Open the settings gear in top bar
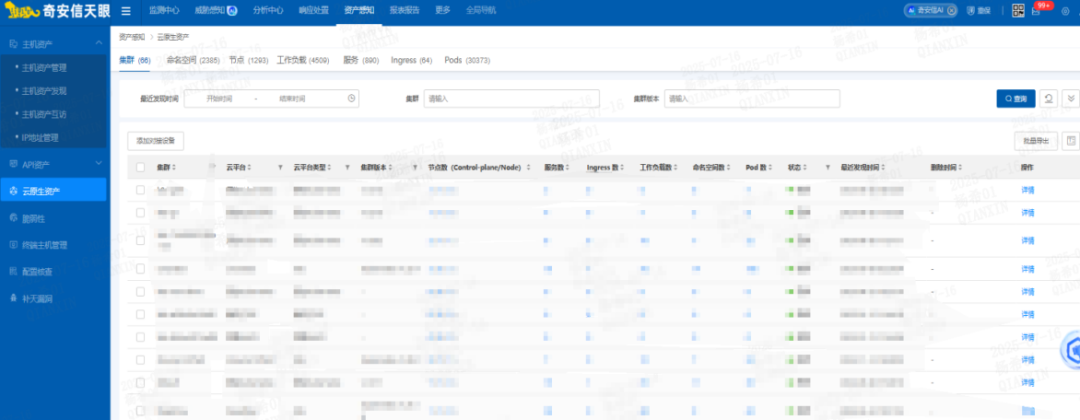 point(1066,11)
